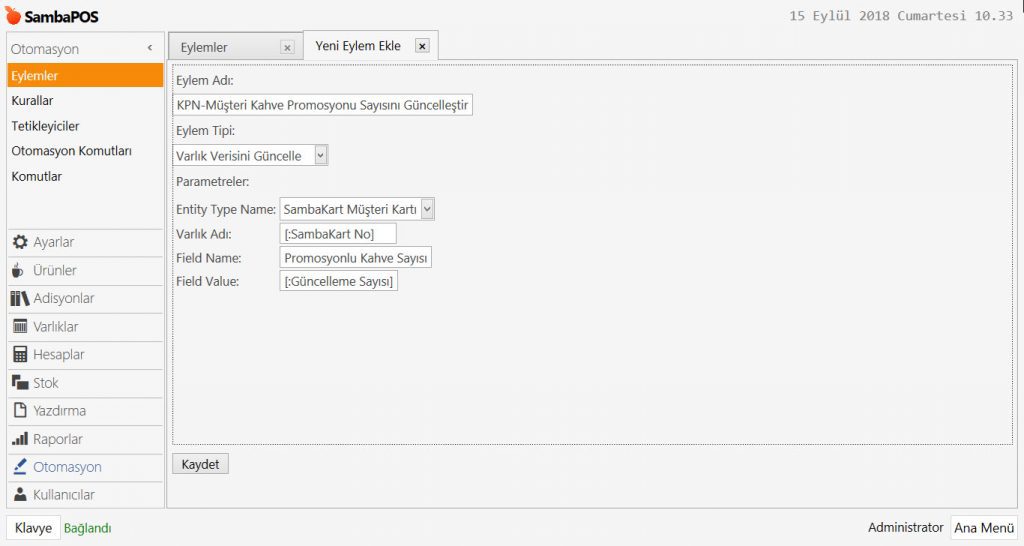Open Otomasyon Komutları in the sidebar
Viewport: 1024px width, 546px height.
click(71, 151)
